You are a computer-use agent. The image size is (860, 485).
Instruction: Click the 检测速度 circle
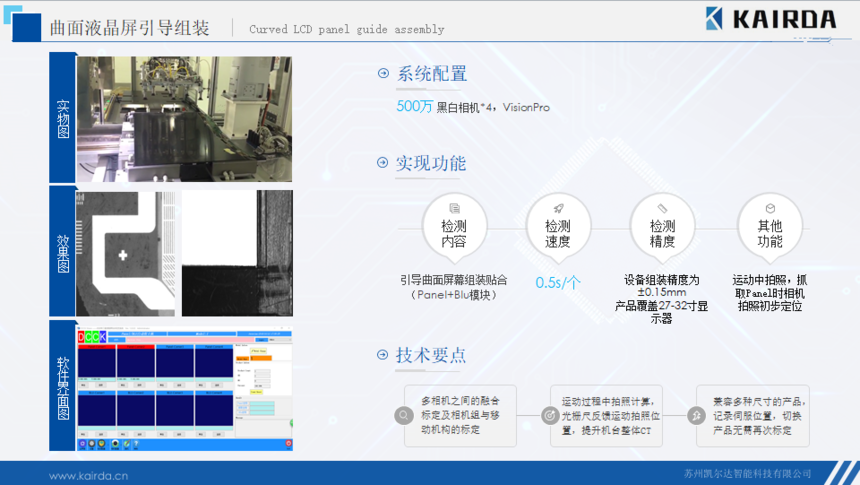point(558,227)
